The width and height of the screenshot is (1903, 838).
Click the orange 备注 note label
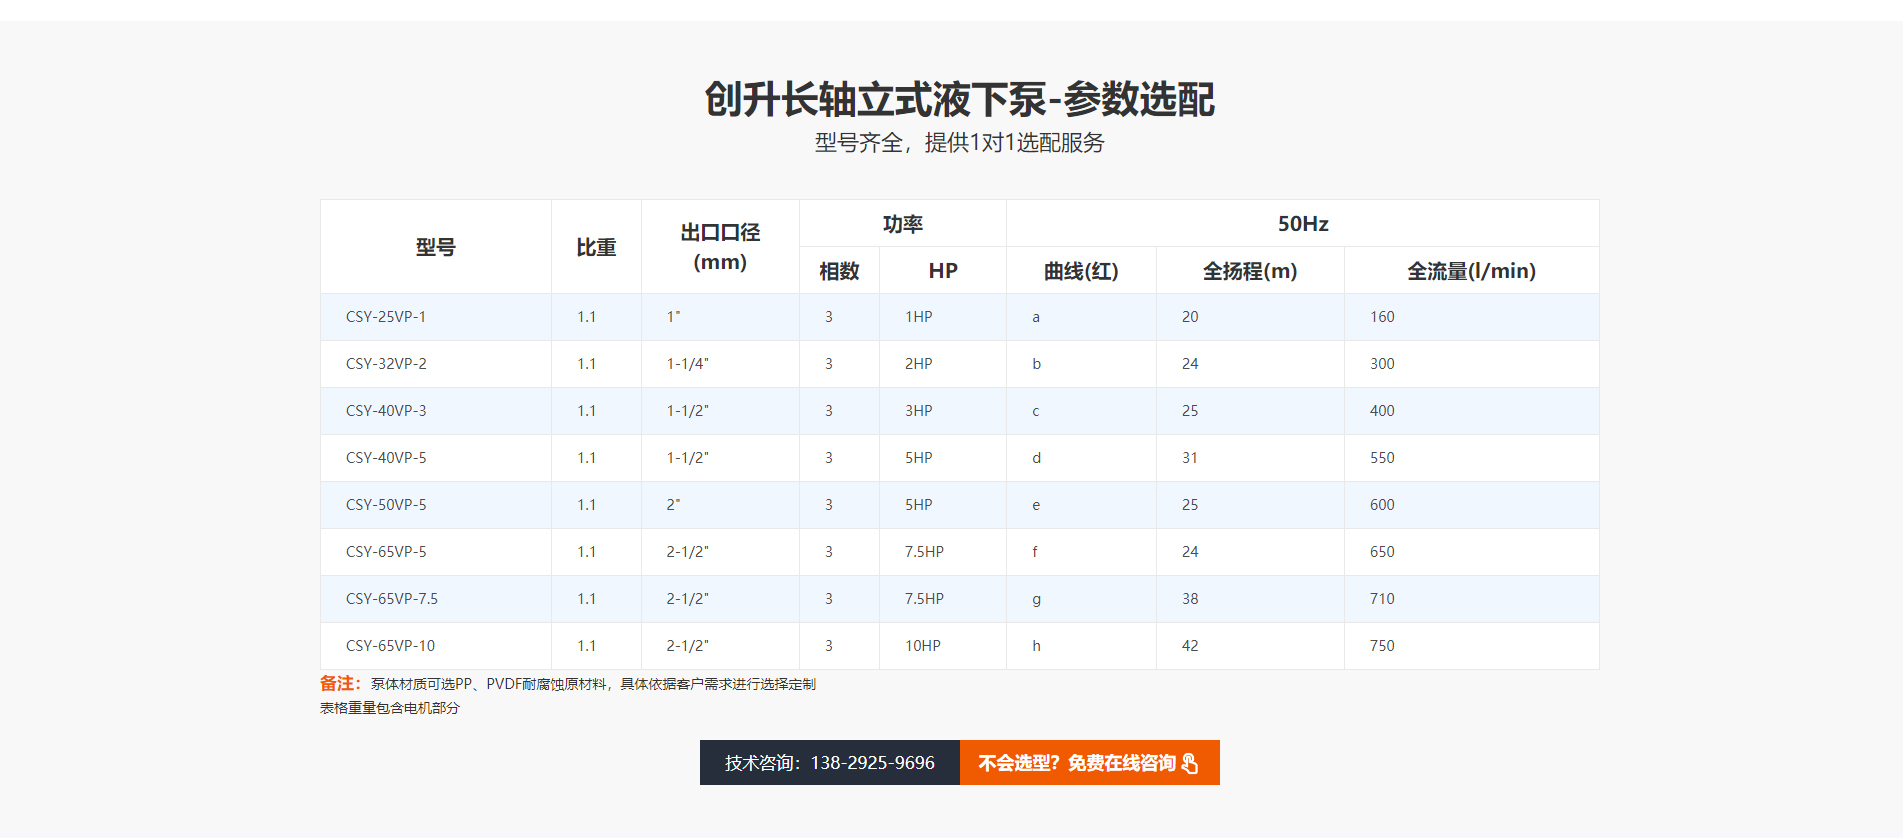tap(340, 684)
